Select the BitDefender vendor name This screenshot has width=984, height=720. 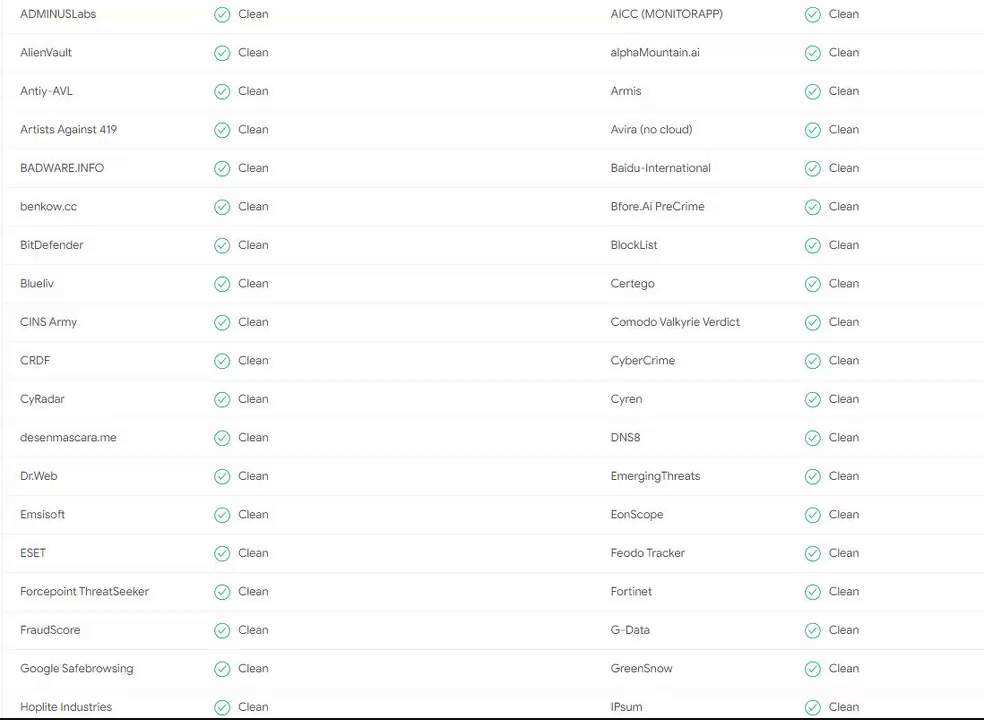51,245
